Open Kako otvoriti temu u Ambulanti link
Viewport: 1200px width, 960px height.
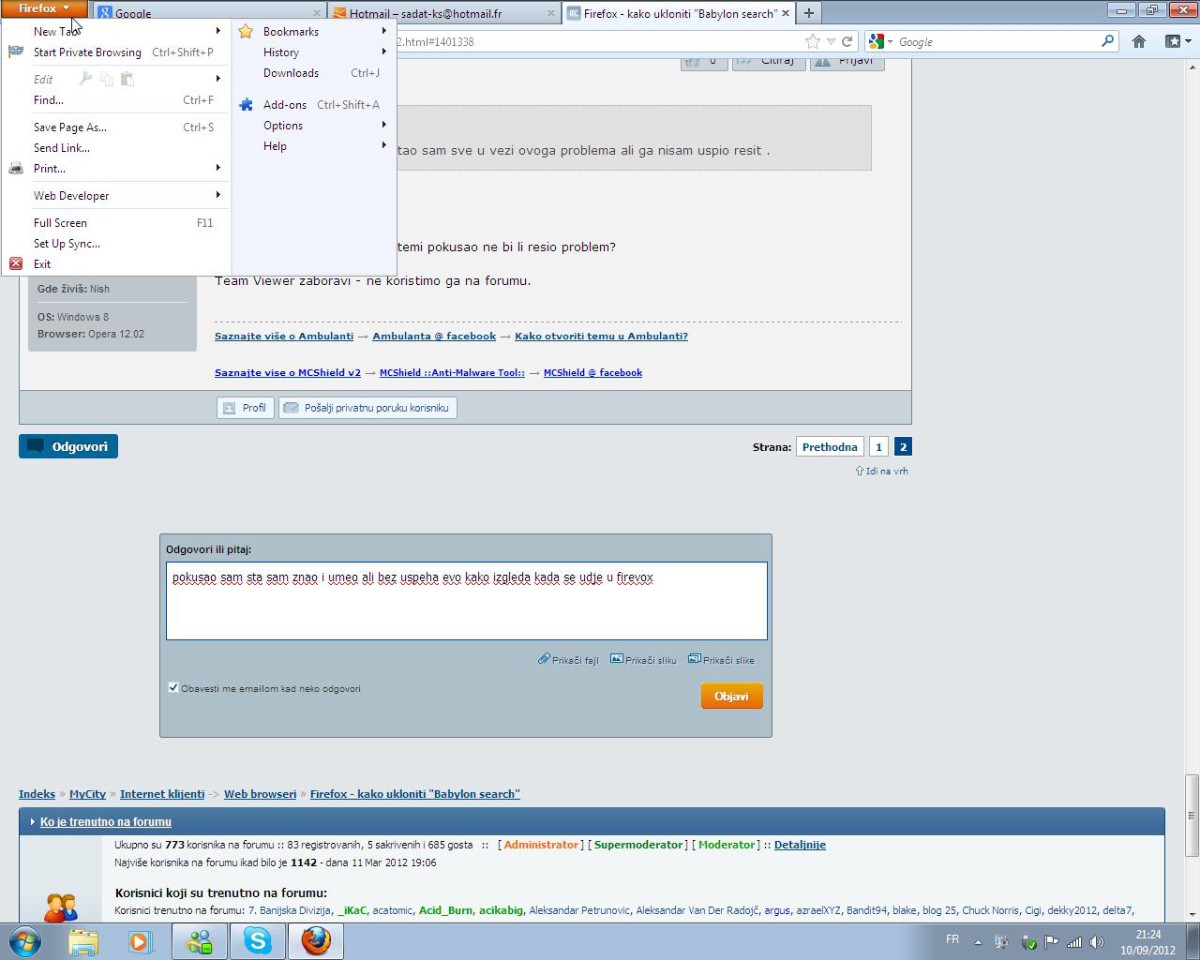pos(601,336)
